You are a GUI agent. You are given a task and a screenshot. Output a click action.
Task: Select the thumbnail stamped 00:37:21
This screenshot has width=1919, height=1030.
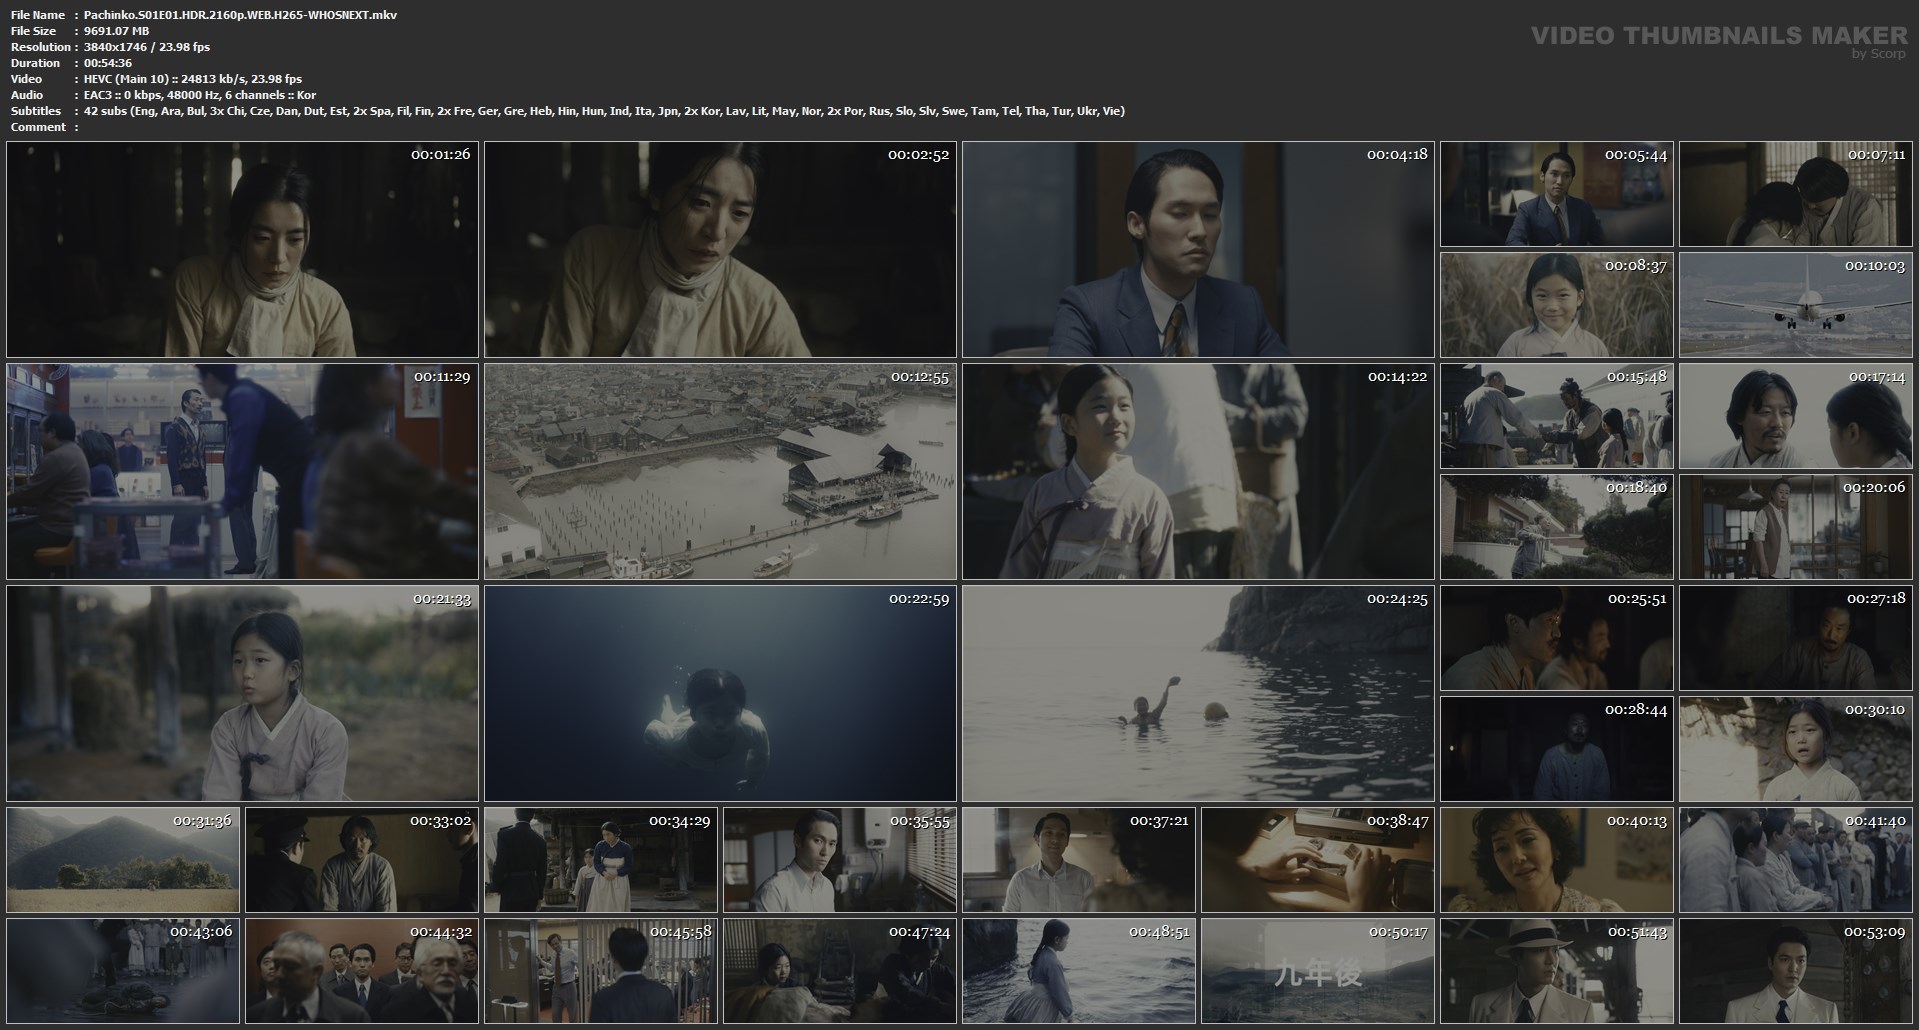[1079, 860]
